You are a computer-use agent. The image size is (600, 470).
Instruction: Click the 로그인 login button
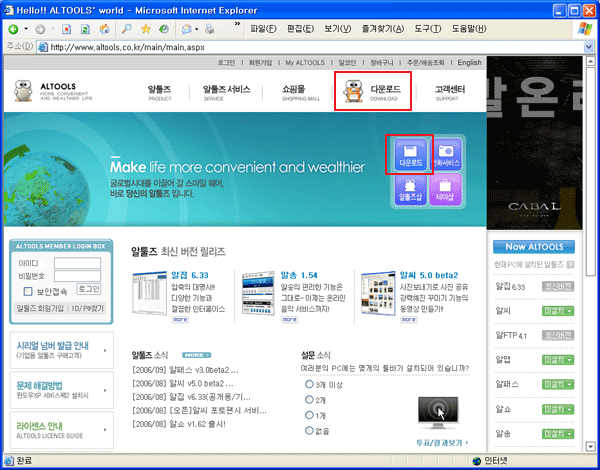[89, 289]
